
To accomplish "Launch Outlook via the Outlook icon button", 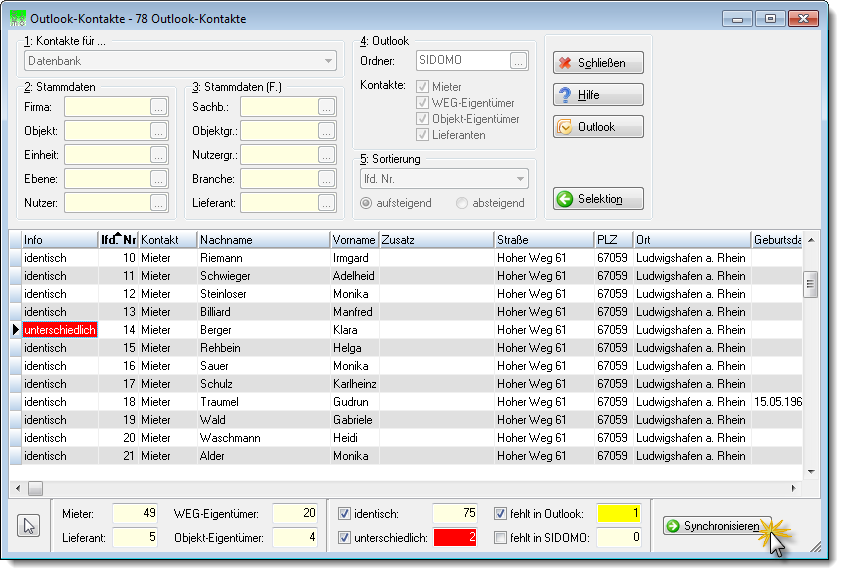I will click(598, 127).
